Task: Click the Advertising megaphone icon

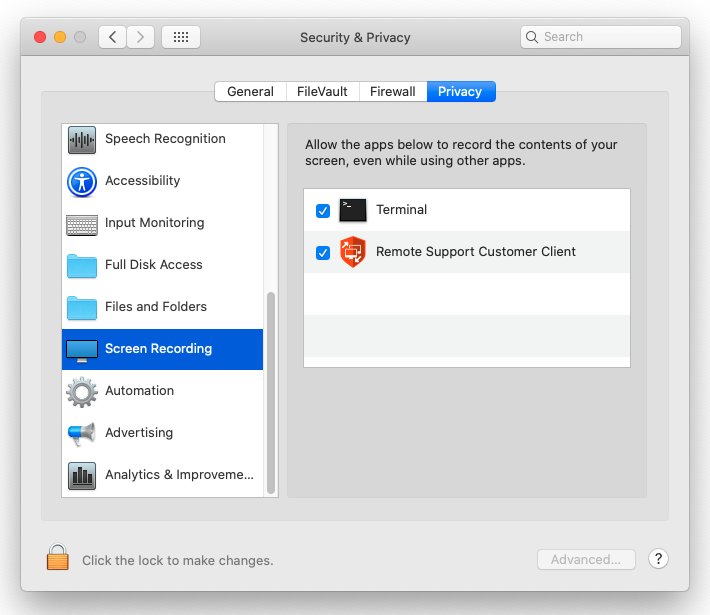Action: tap(82, 434)
